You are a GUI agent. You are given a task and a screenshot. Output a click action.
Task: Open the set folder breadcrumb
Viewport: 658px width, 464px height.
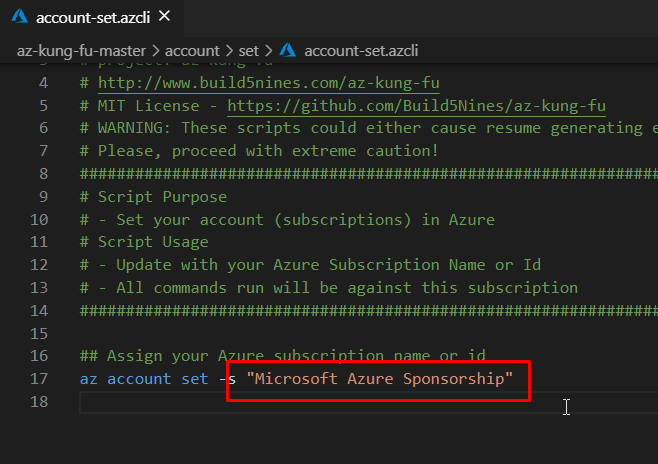pyautogui.click(x=249, y=49)
